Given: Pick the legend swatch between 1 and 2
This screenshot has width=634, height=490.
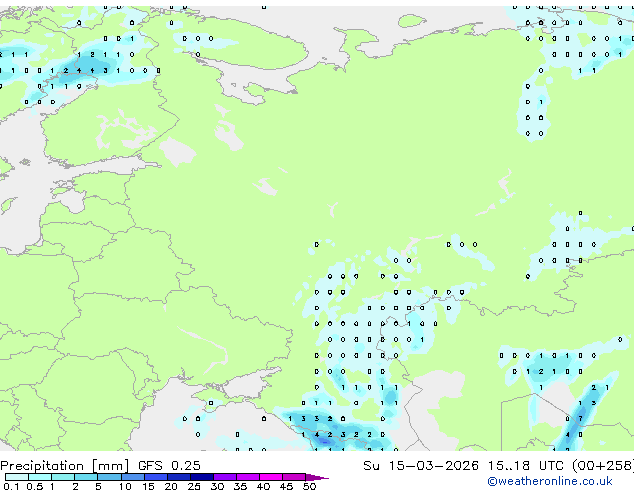Looking at the screenshot, I should [x=63, y=477].
